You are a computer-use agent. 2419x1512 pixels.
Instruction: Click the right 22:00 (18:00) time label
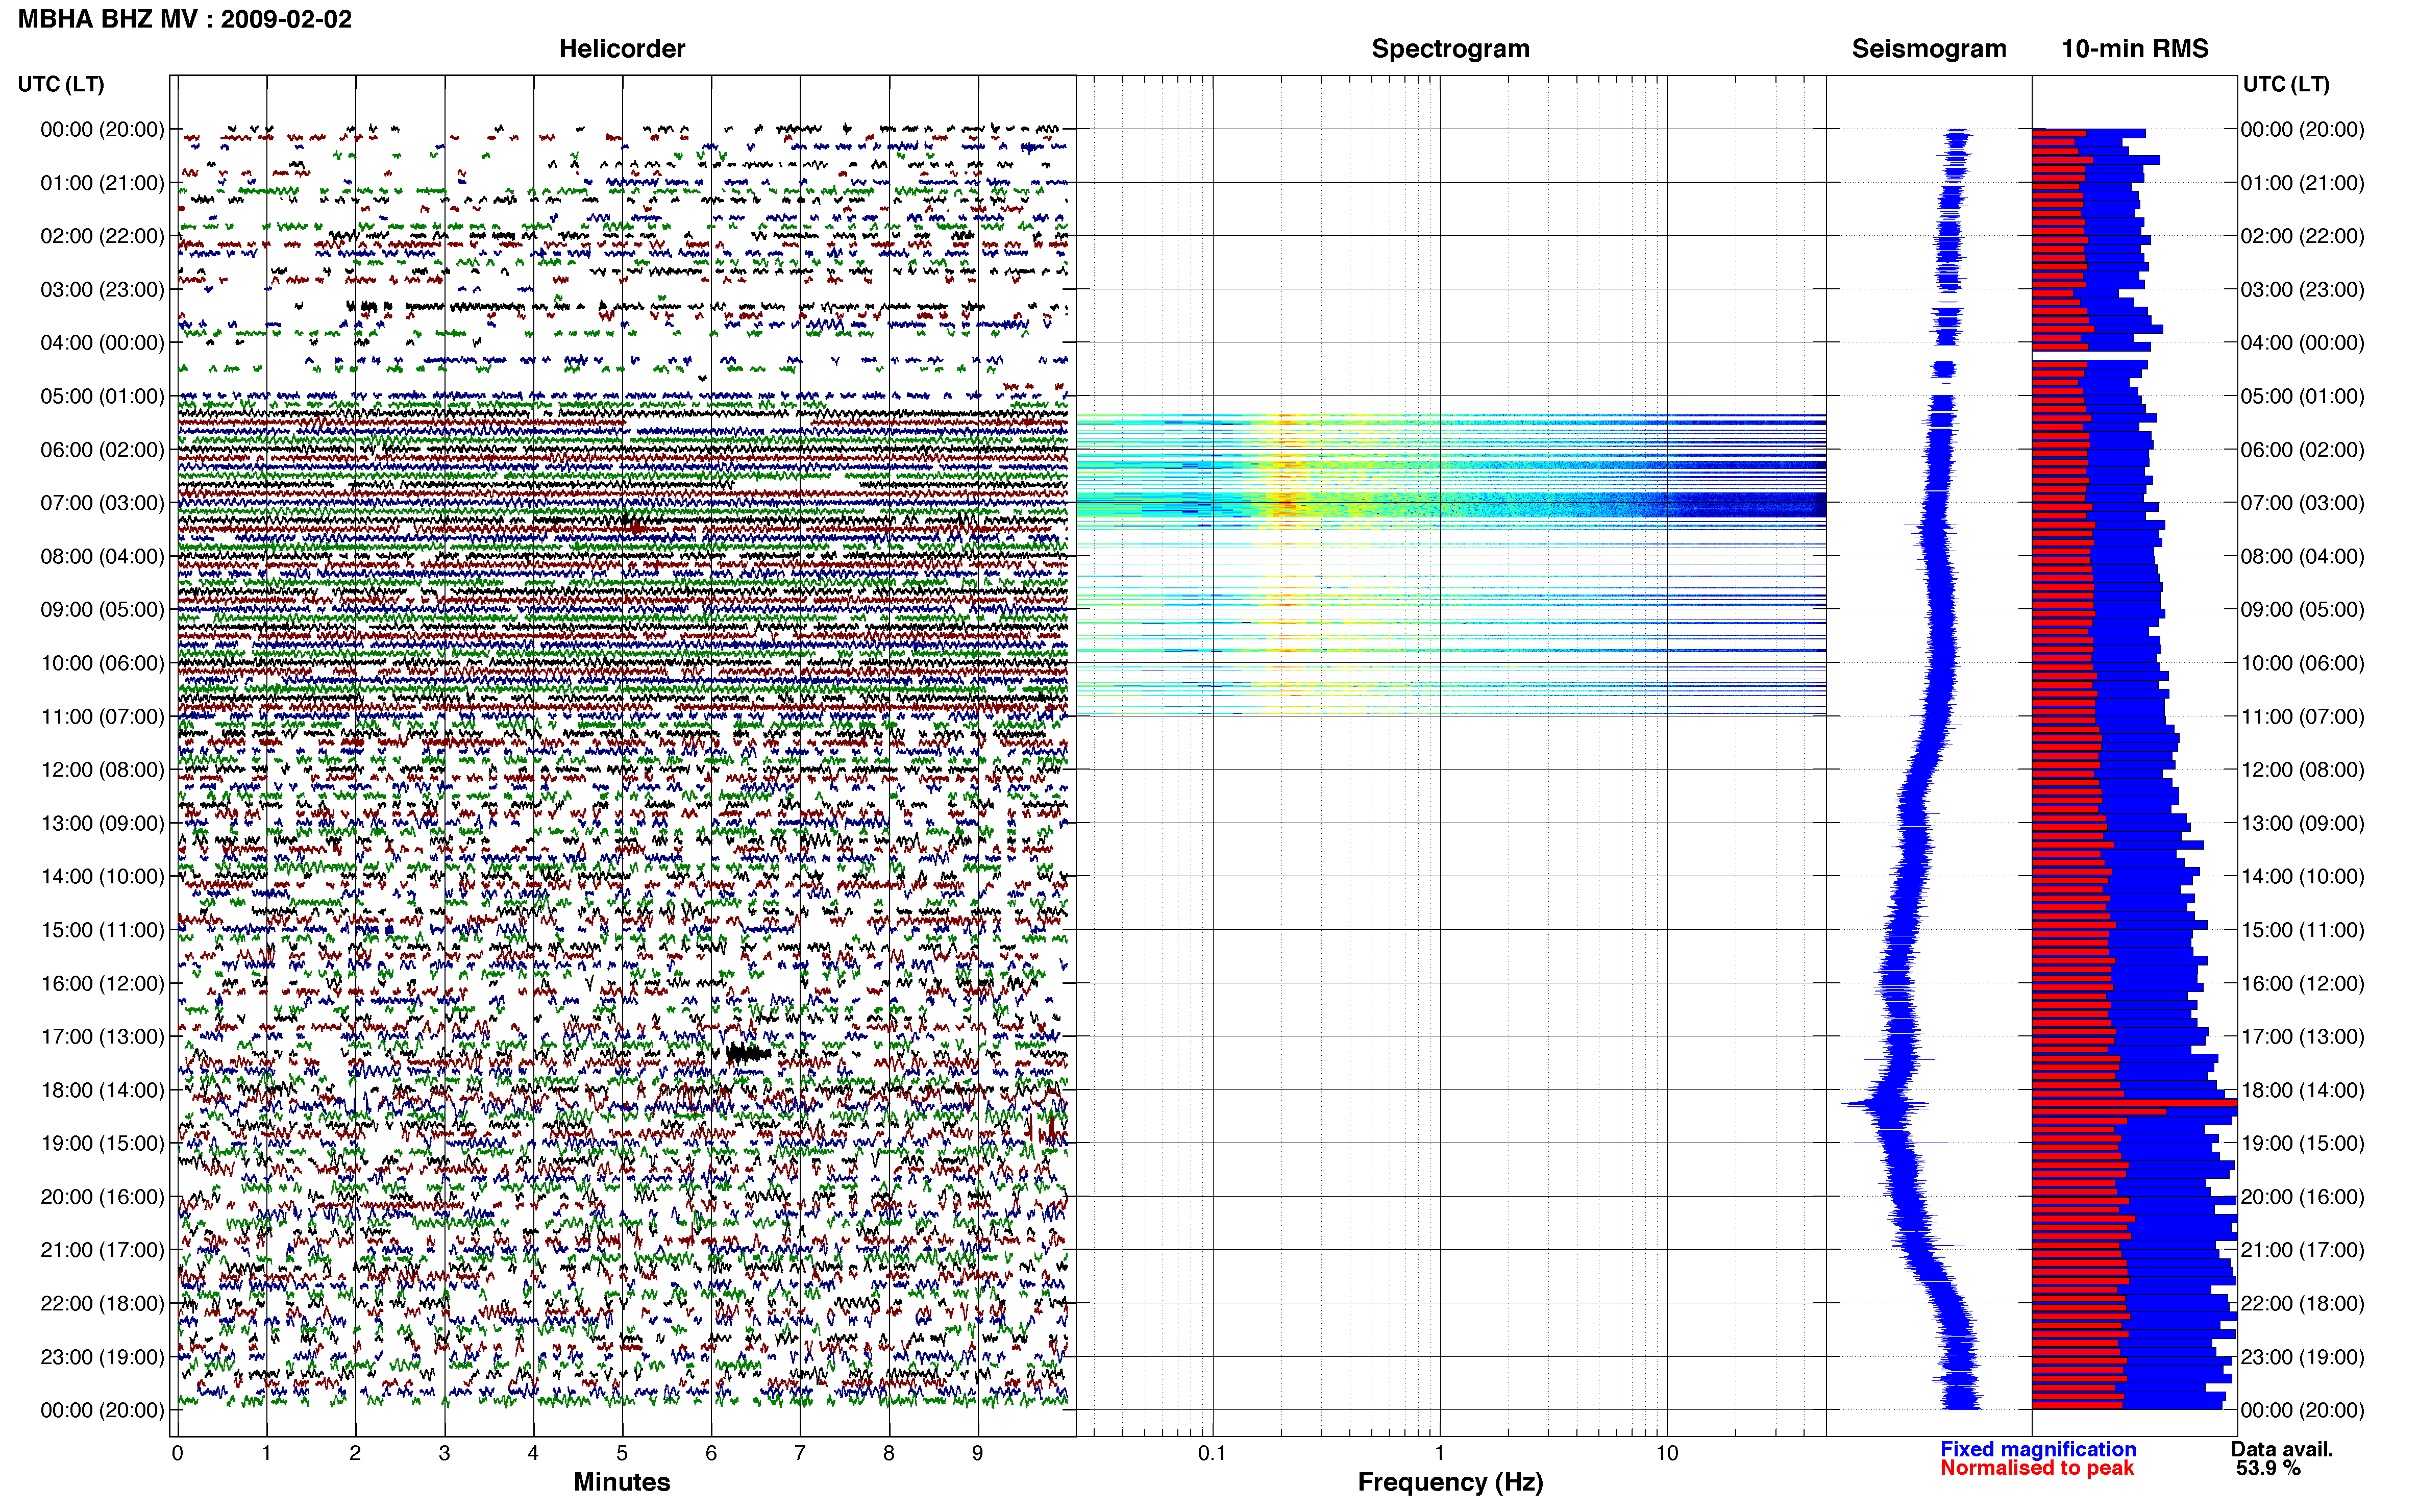pyautogui.click(x=2302, y=1303)
